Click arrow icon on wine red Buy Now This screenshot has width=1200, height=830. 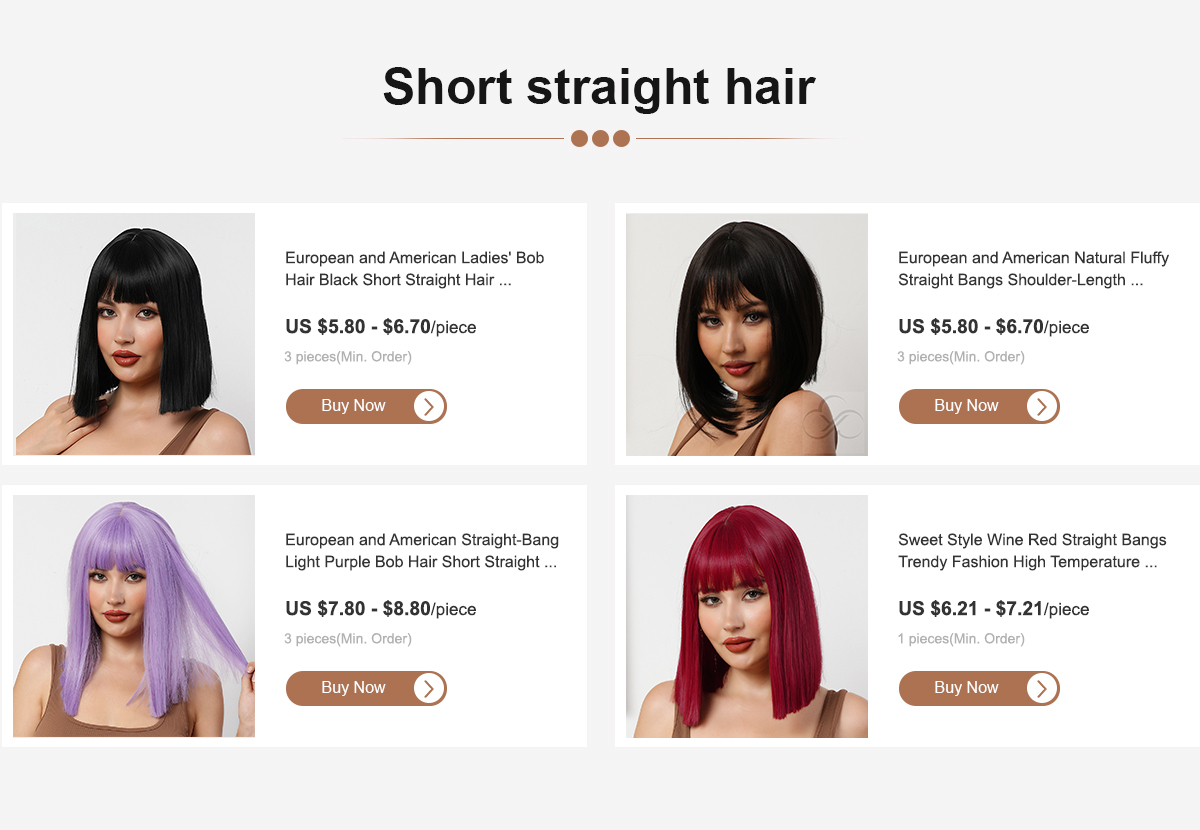click(1042, 688)
